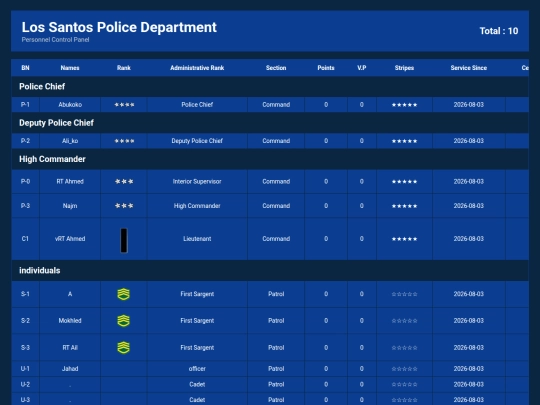Click the V.P column header
This screenshot has height=405, width=540.
pos(362,68)
